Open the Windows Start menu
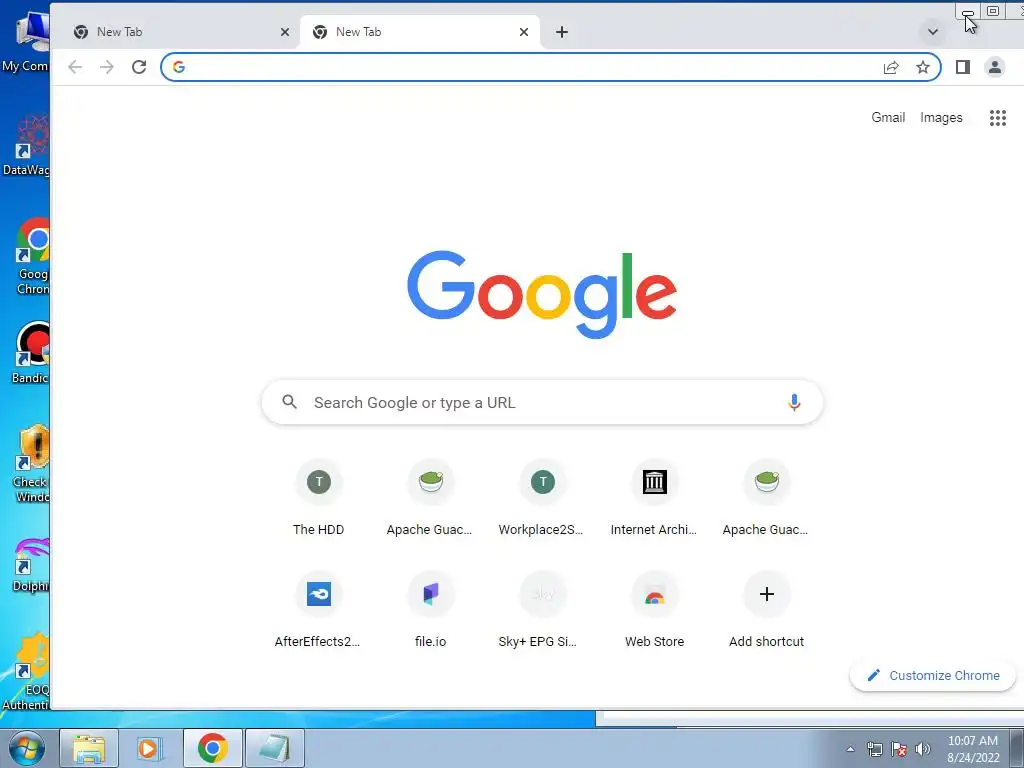This screenshot has height=768, width=1024. (x=26, y=748)
